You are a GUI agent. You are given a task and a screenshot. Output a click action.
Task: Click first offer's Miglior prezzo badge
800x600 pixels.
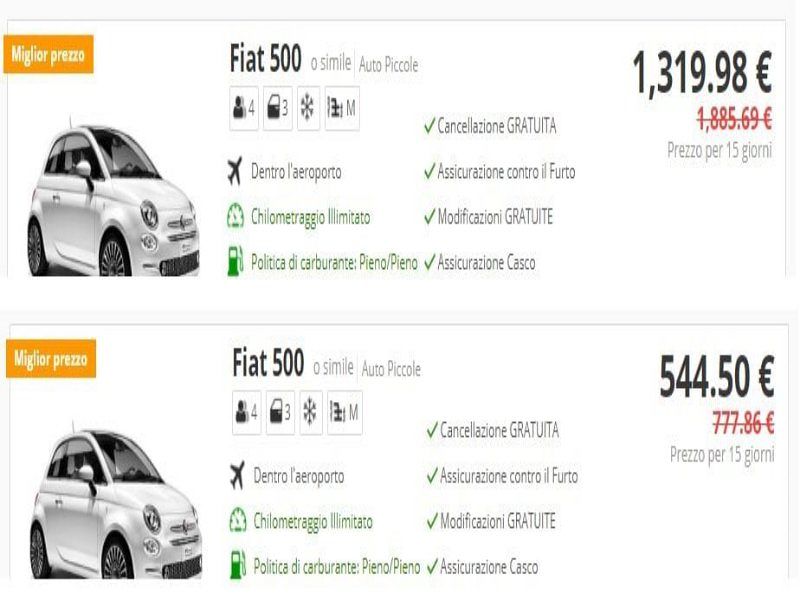pos(50,55)
